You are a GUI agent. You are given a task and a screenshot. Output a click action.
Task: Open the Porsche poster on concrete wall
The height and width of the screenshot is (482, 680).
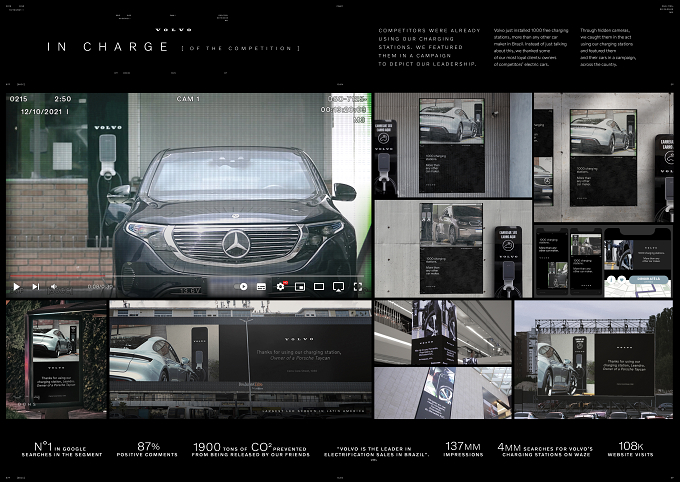click(604, 157)
